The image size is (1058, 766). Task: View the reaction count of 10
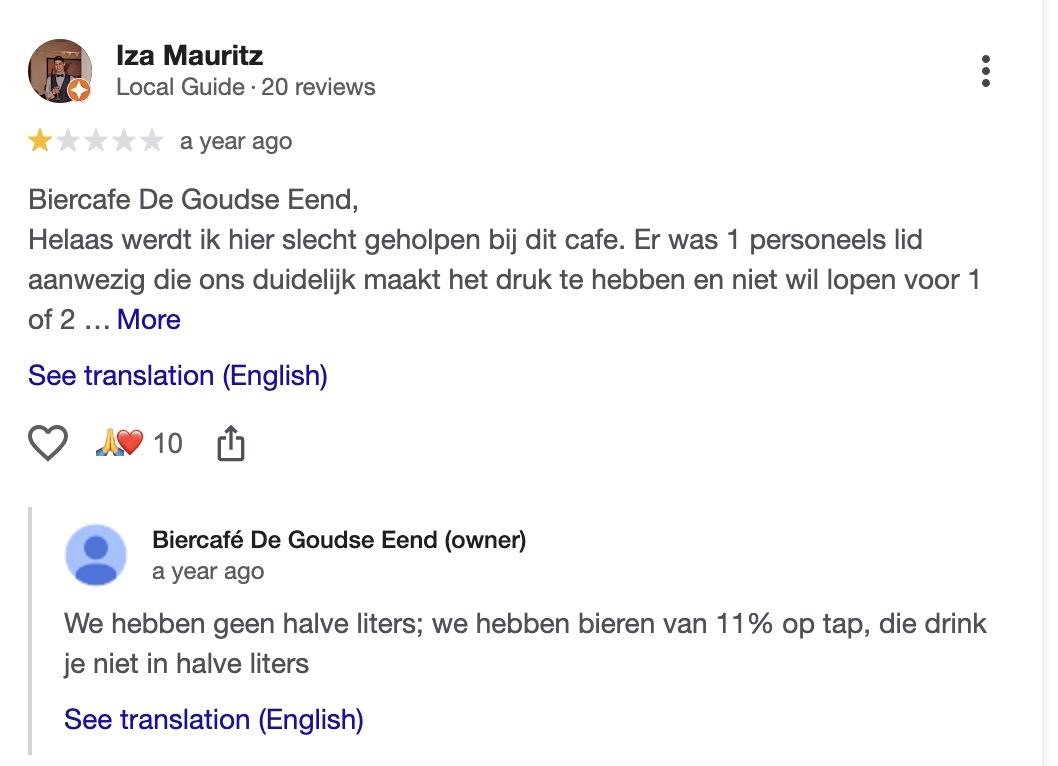[168, 443]
